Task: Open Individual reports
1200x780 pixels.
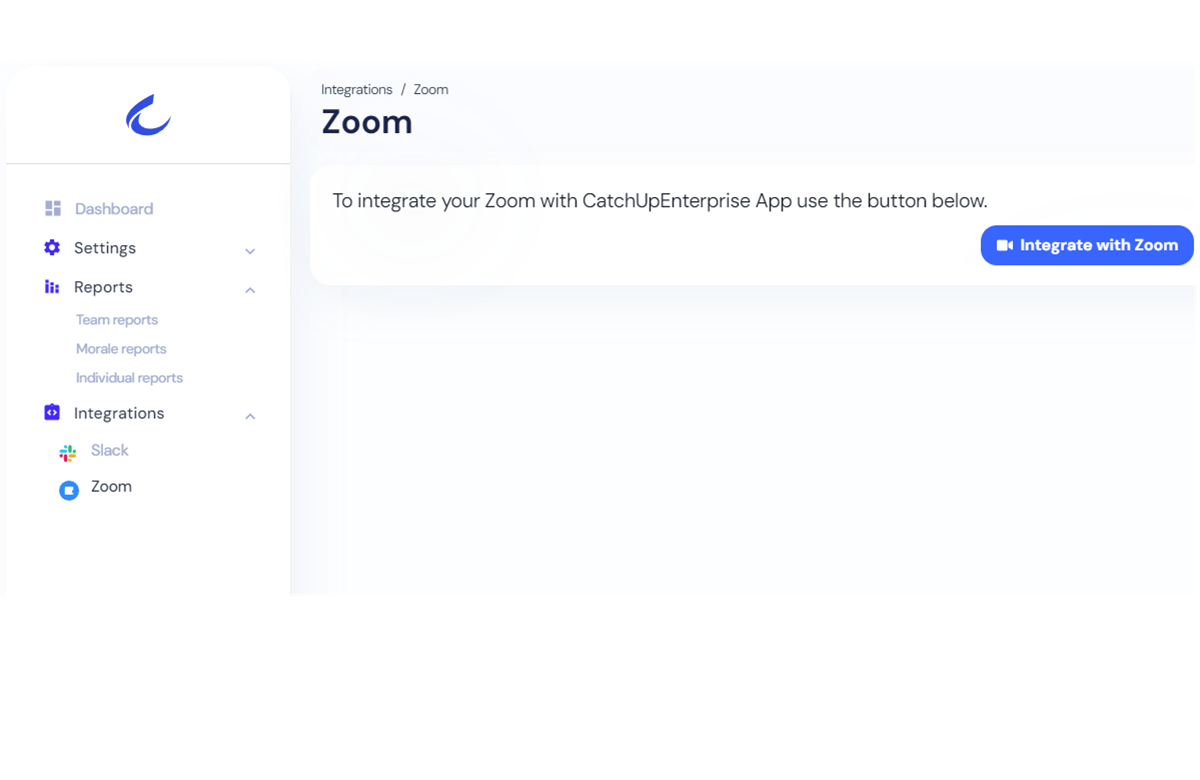Action: (x=129, y=378)
